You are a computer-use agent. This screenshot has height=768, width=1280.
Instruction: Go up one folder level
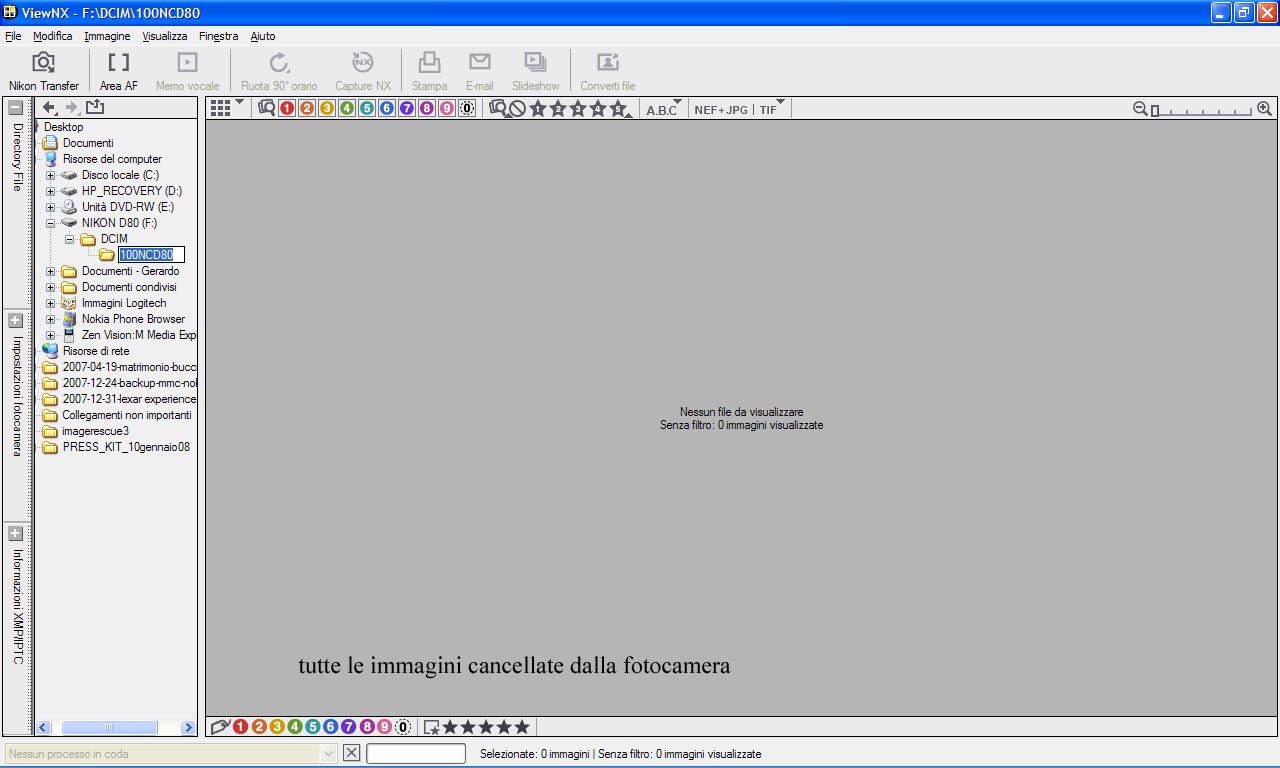pos(95,107)
